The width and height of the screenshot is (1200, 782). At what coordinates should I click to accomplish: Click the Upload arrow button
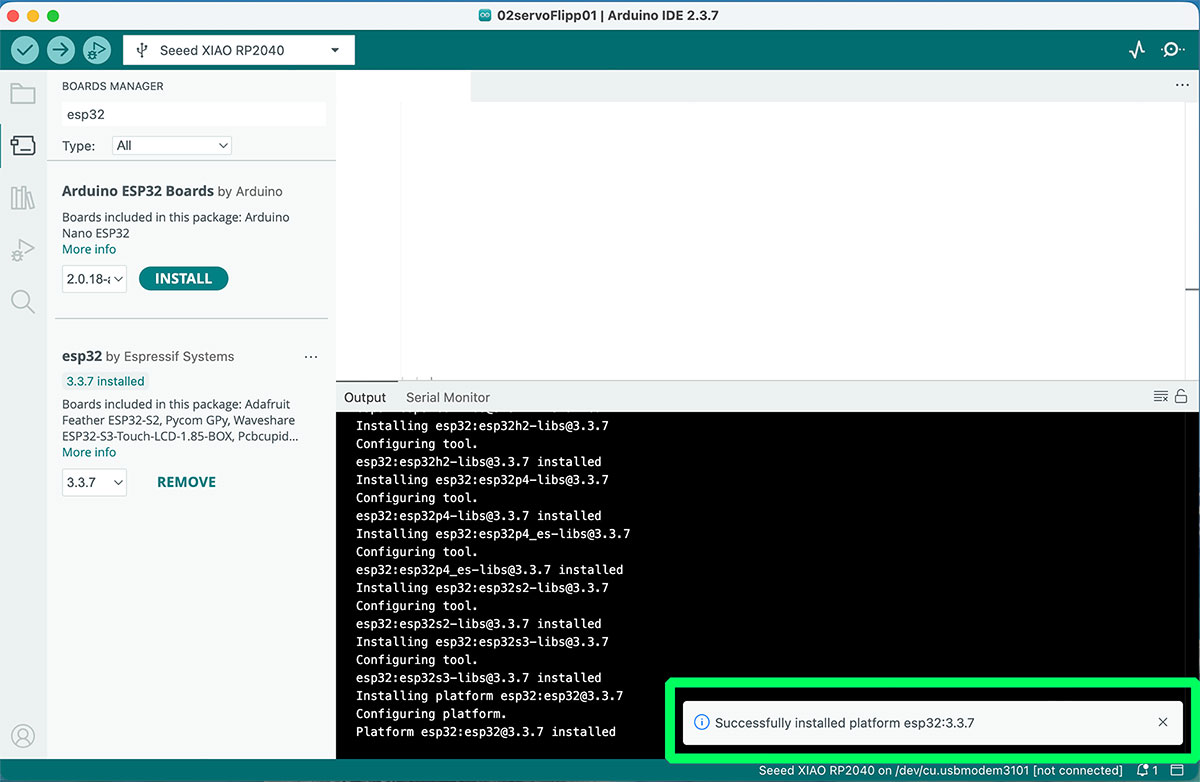click(x=61, y=49)
